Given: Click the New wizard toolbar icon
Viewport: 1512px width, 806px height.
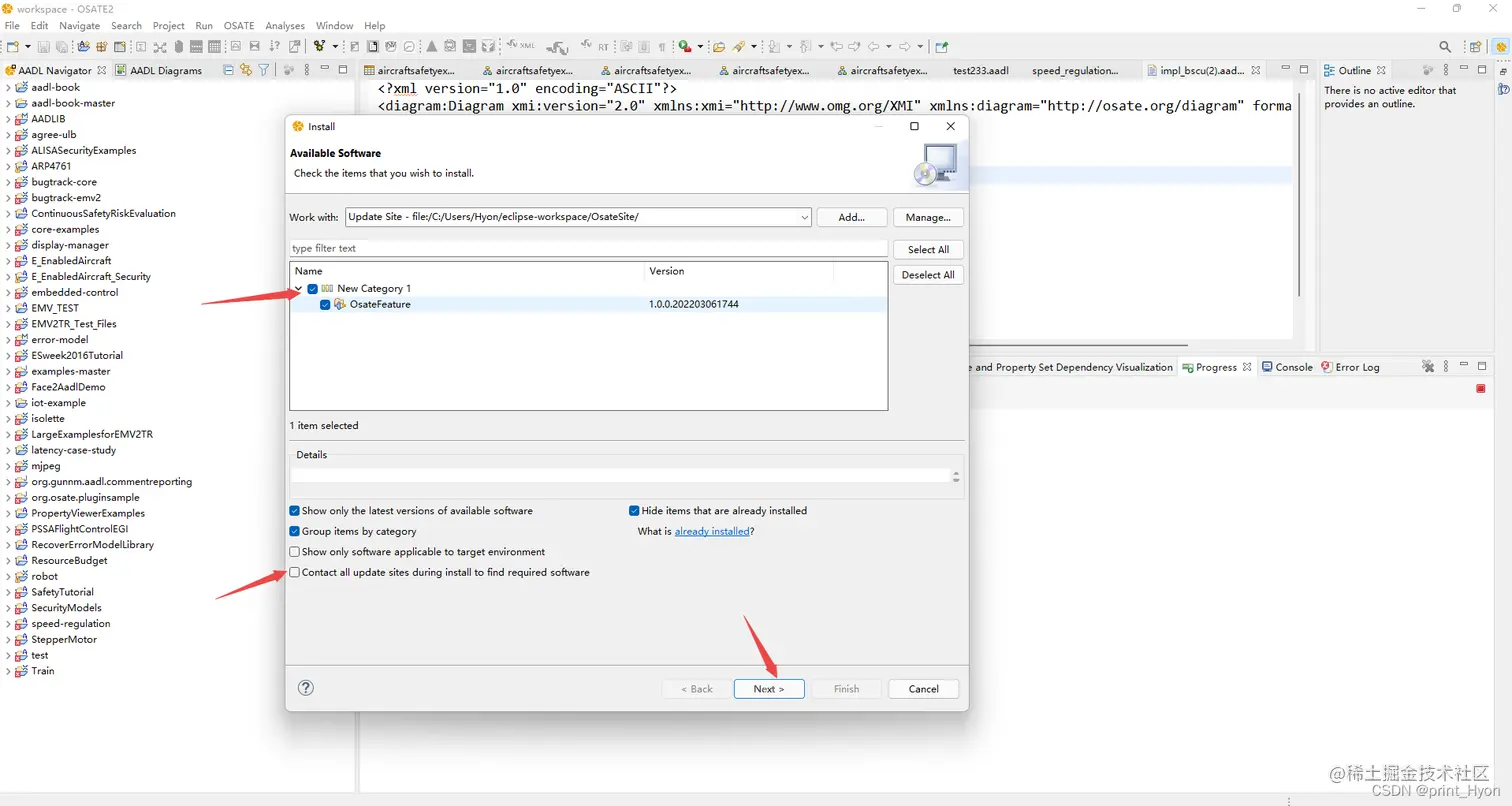Looking at the screenshot, I should coord(13,46).
